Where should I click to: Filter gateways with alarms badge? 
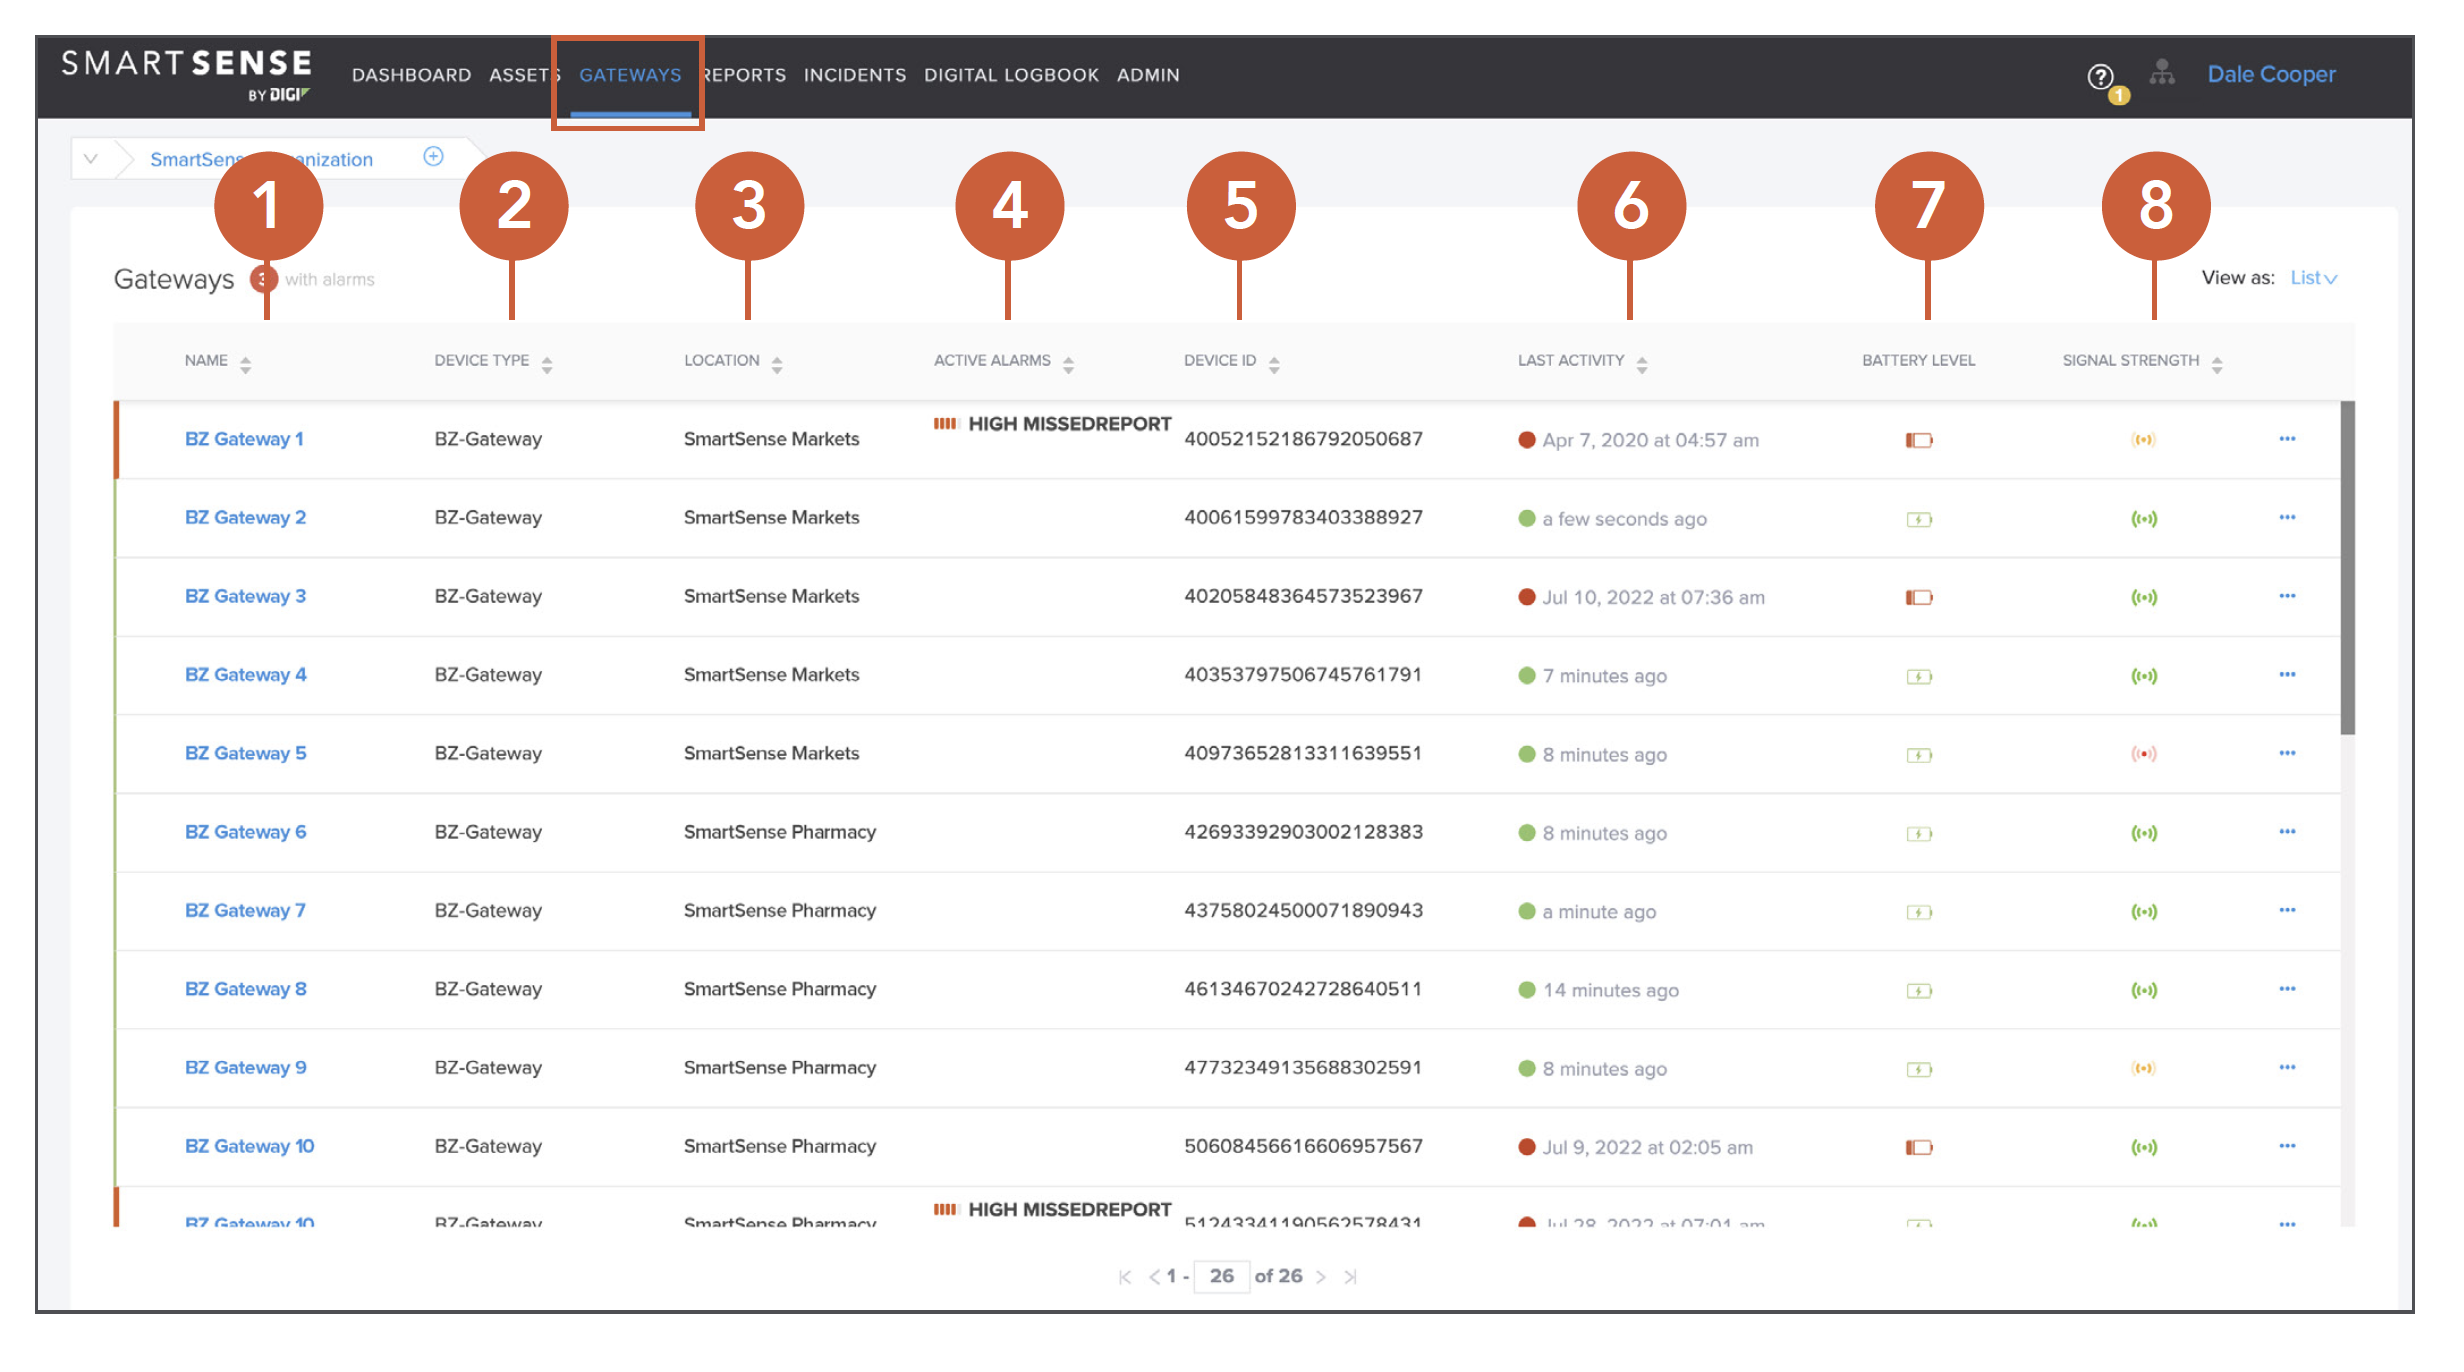pyautogui.click(x=263, y=279)
